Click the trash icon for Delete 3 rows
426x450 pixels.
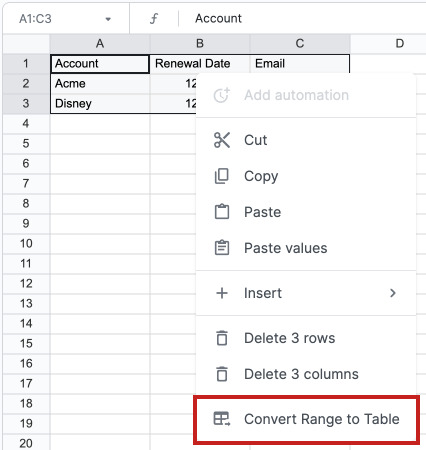point(222,338)
